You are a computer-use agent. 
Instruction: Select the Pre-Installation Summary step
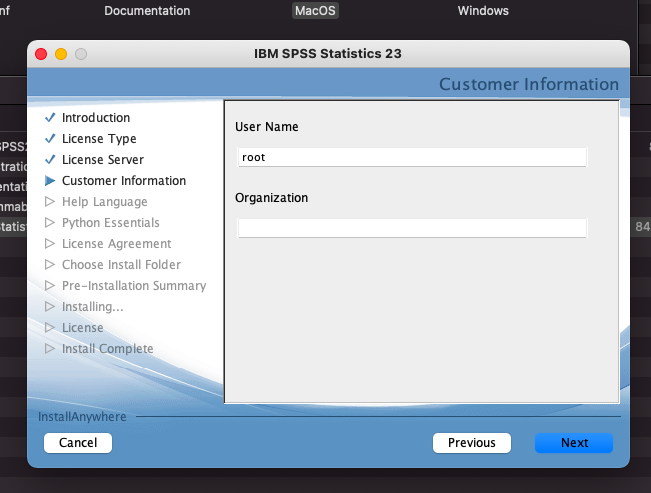point(134,286)
